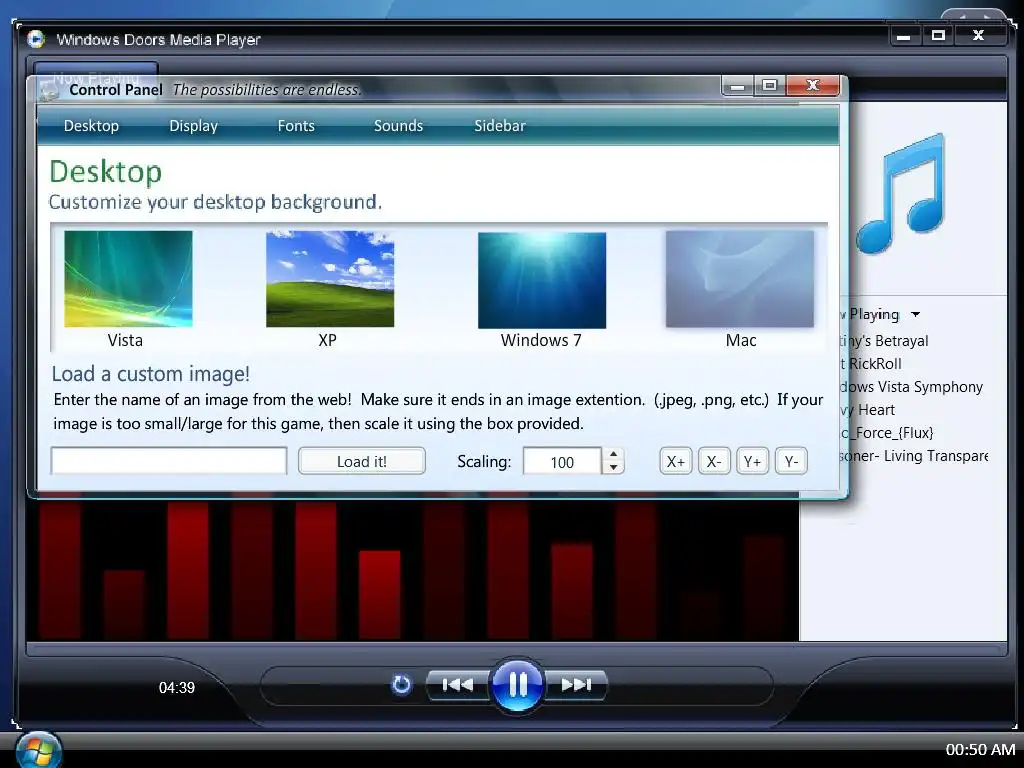The width and height of the screenshot is (1024, 768).
Task: Select the Living Transparent track
Action: pyautogui.click(x=914, y=456)
